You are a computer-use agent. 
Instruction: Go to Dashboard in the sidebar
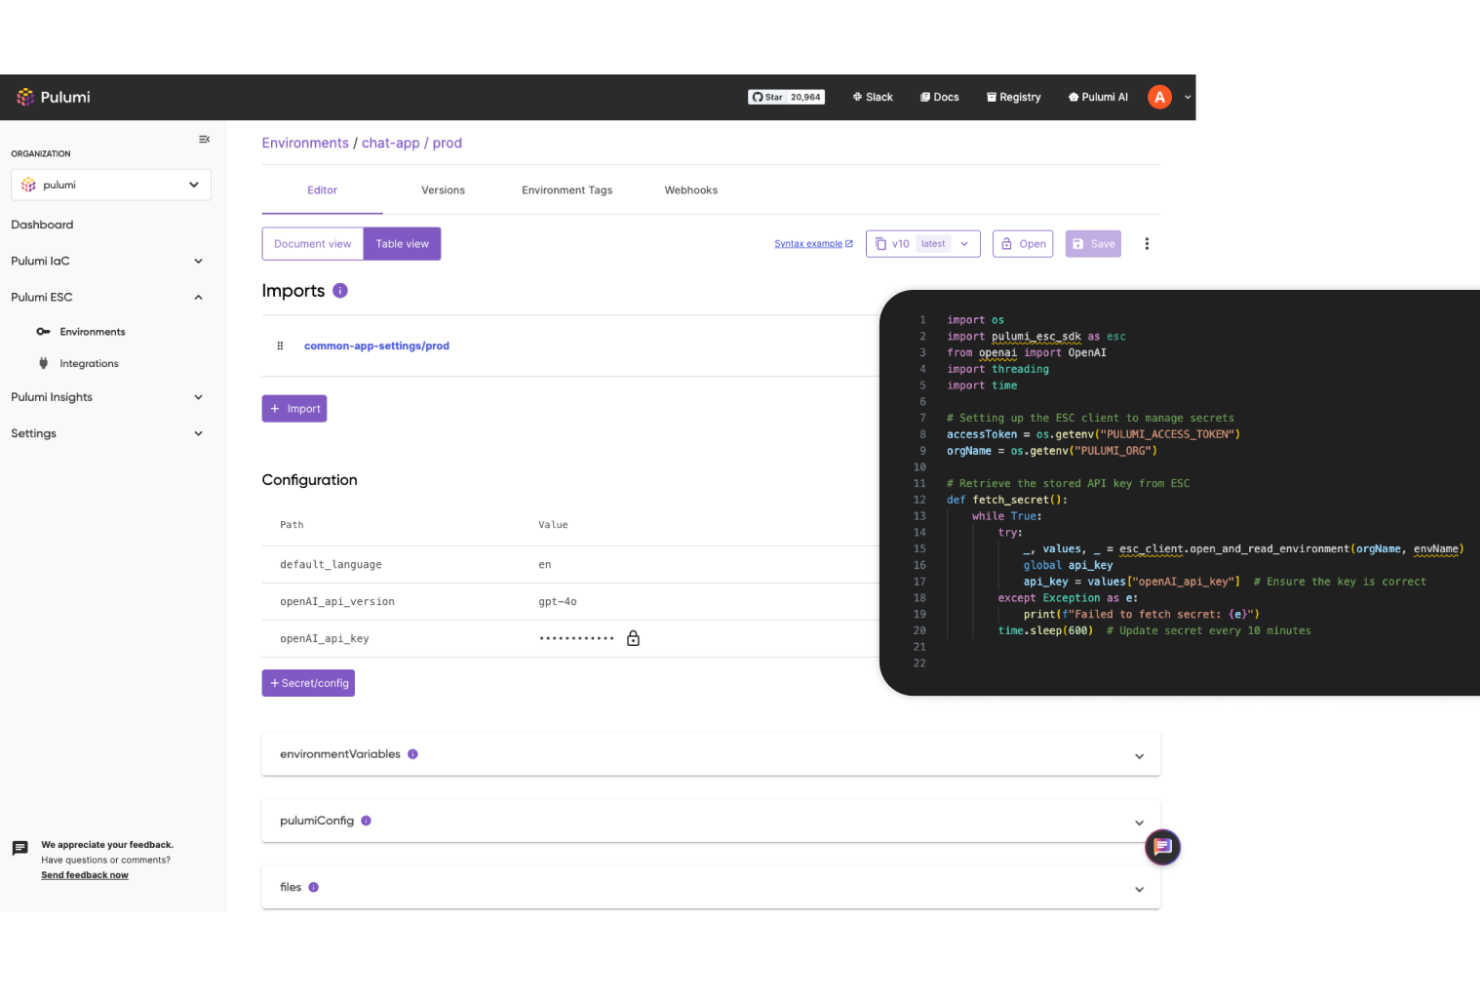[42, 225]
